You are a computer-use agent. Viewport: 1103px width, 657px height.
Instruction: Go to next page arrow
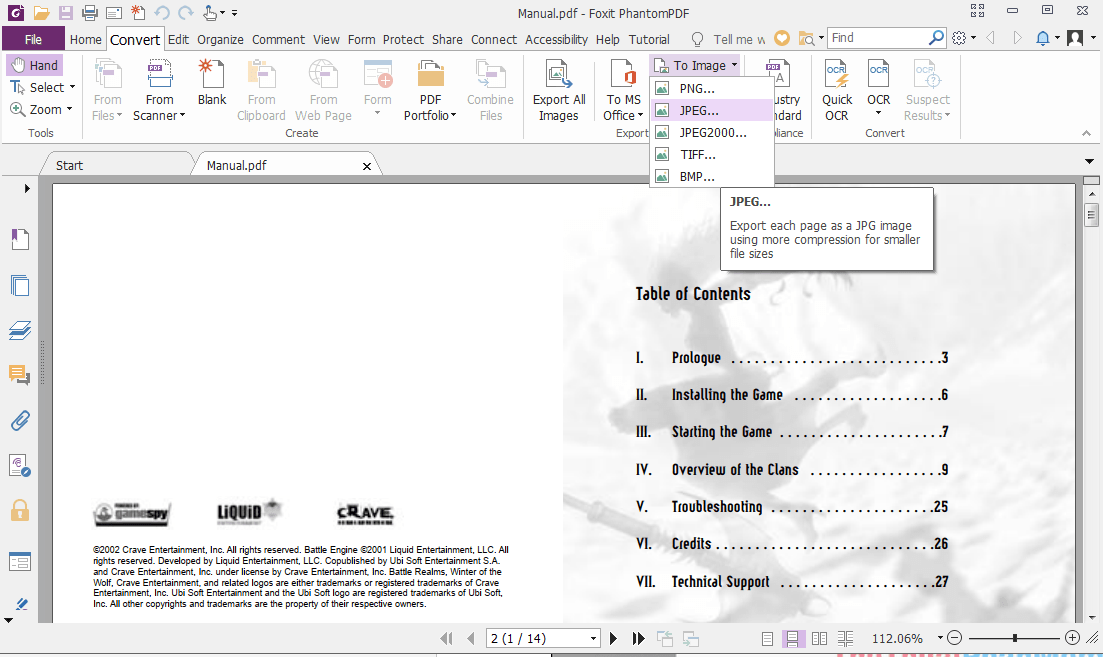click(613, 638)
